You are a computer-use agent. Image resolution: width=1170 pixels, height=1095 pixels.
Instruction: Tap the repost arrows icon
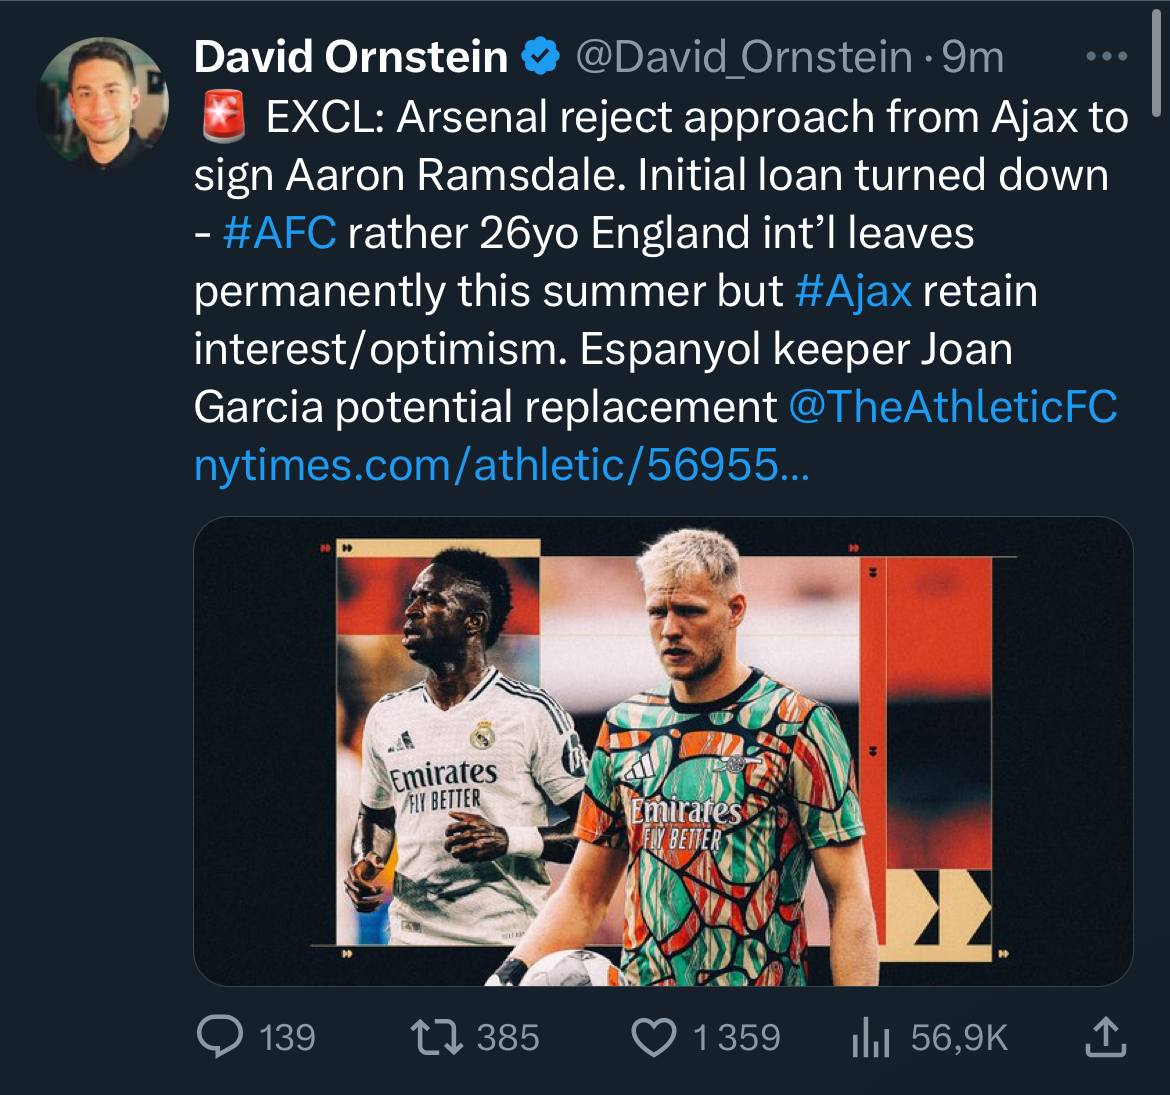[438, 1037]
